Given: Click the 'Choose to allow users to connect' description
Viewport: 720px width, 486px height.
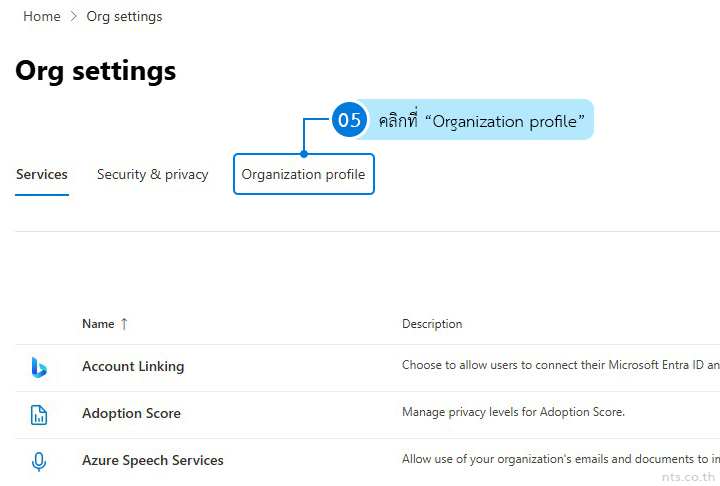Looking at the screenshot, I should coord(561,365).
